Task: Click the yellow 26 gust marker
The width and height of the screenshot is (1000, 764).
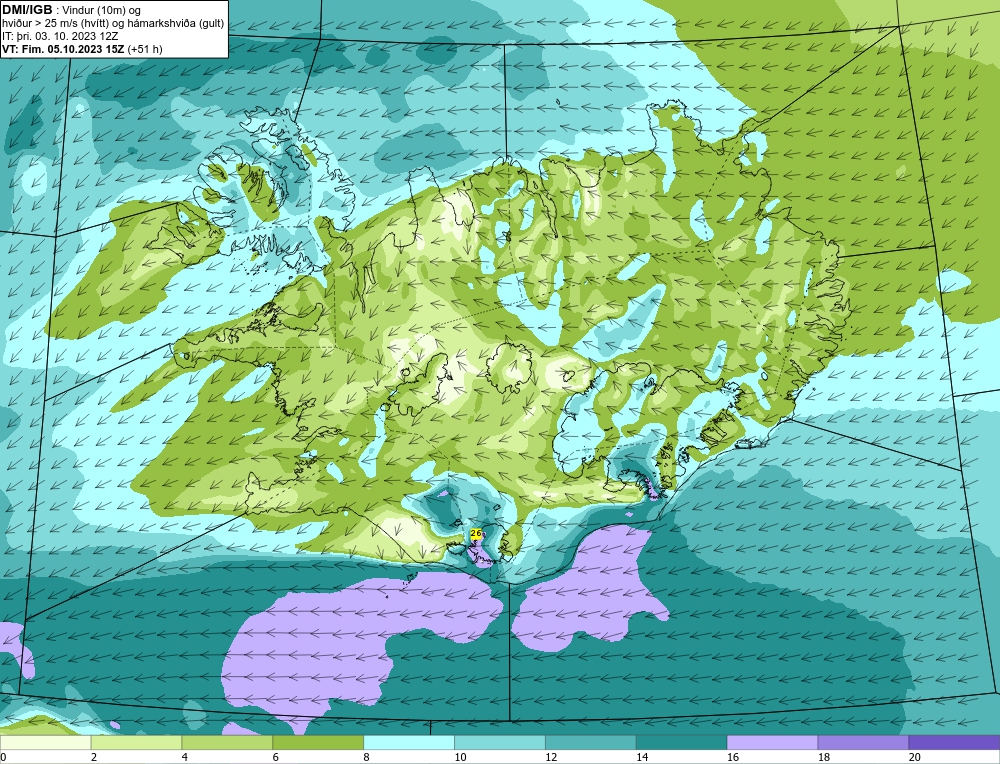Action: click(475, 533)
